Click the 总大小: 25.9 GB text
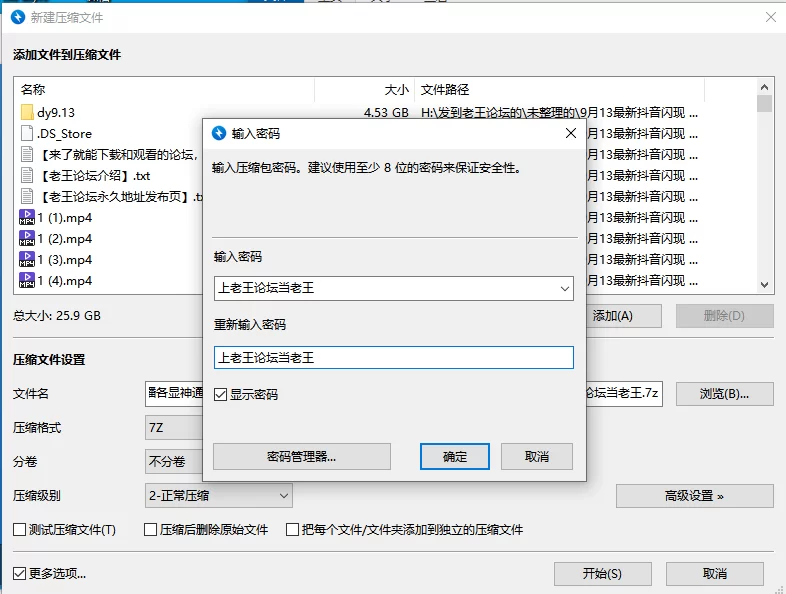This screenshot has height=594, width=786. [x=57, y=315]
